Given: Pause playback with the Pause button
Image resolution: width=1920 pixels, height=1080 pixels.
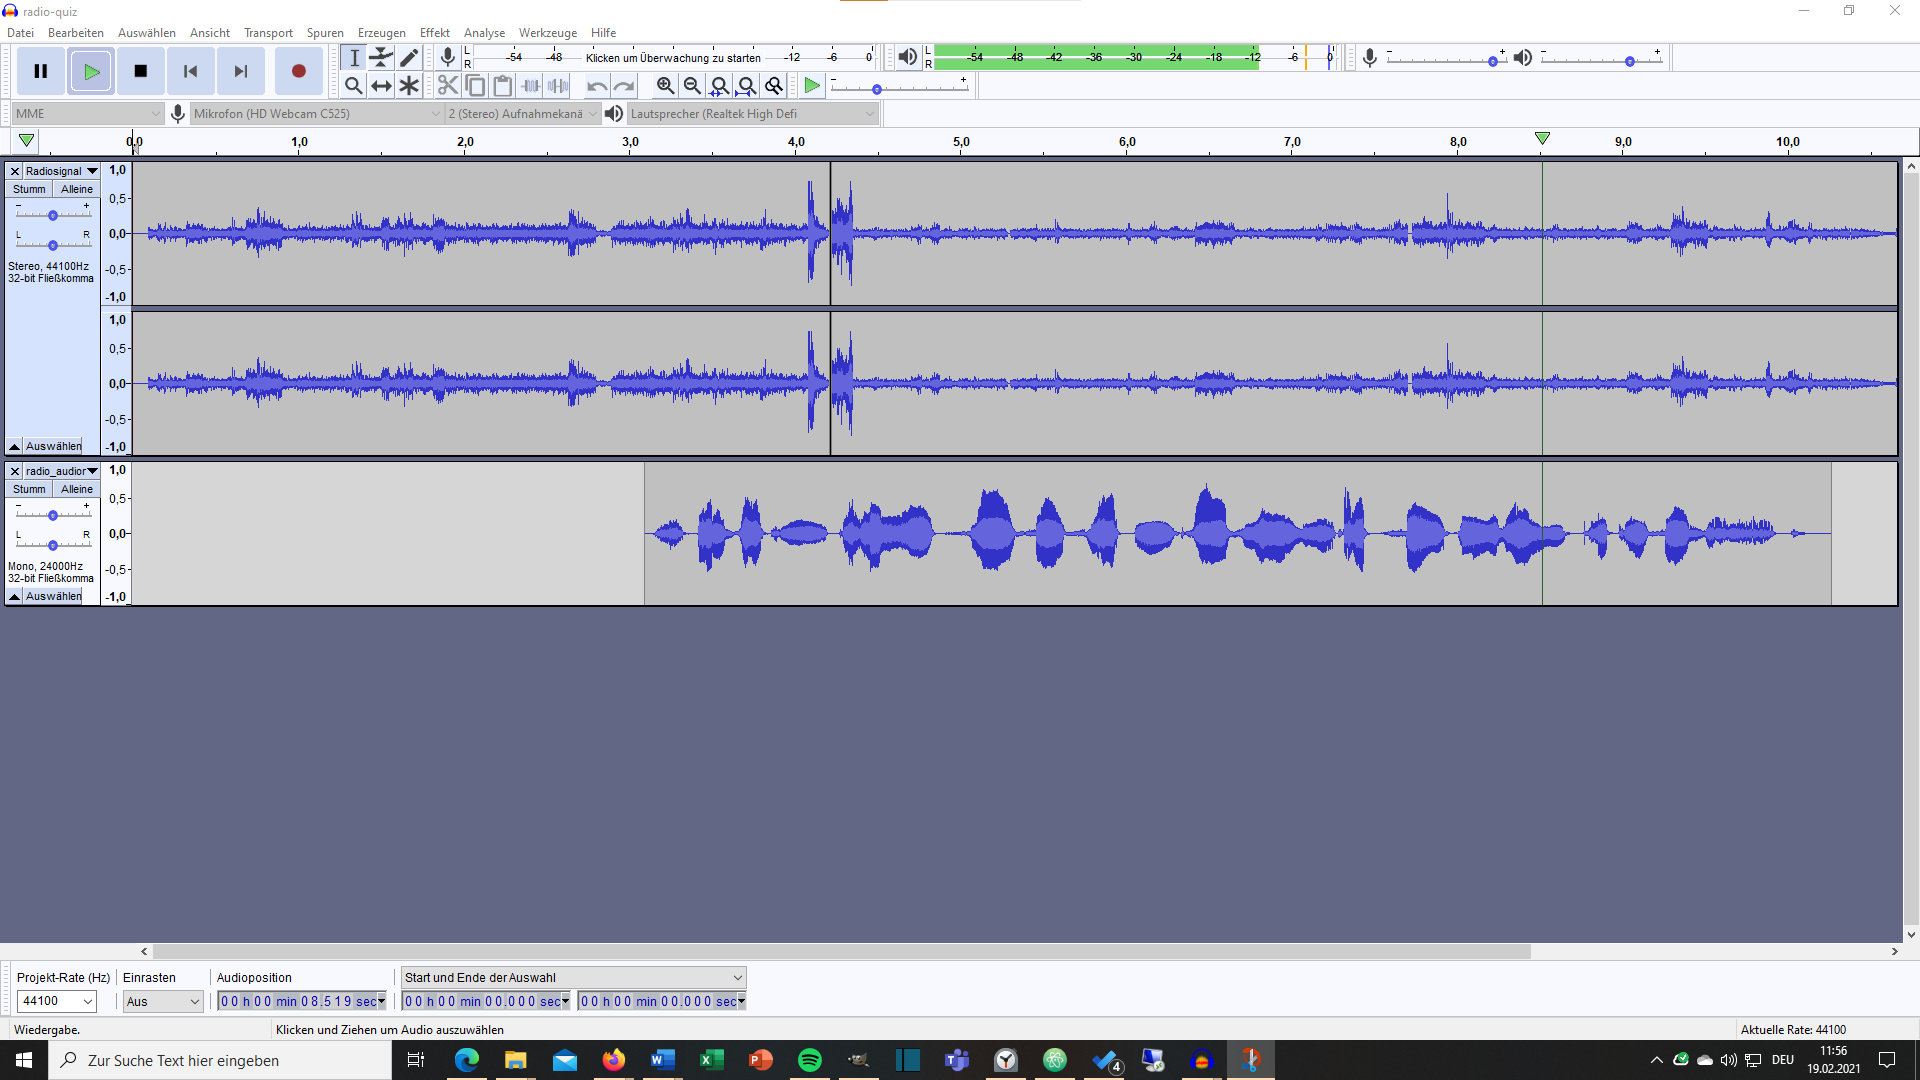Looking at the screenshot, I should [41, 71].
